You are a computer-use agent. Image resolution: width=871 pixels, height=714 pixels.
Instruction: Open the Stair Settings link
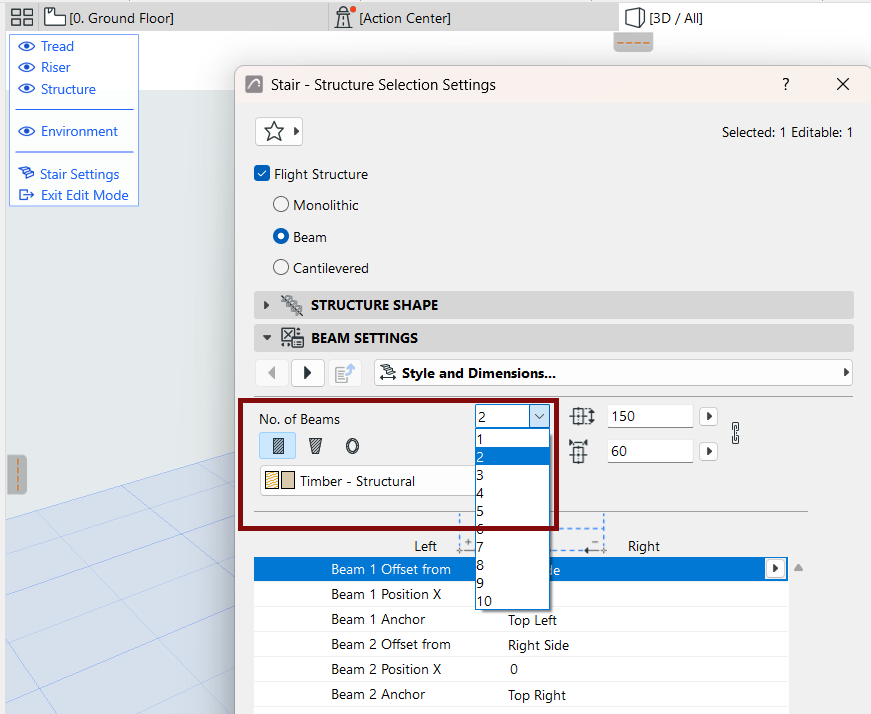[x=79, y=174]
